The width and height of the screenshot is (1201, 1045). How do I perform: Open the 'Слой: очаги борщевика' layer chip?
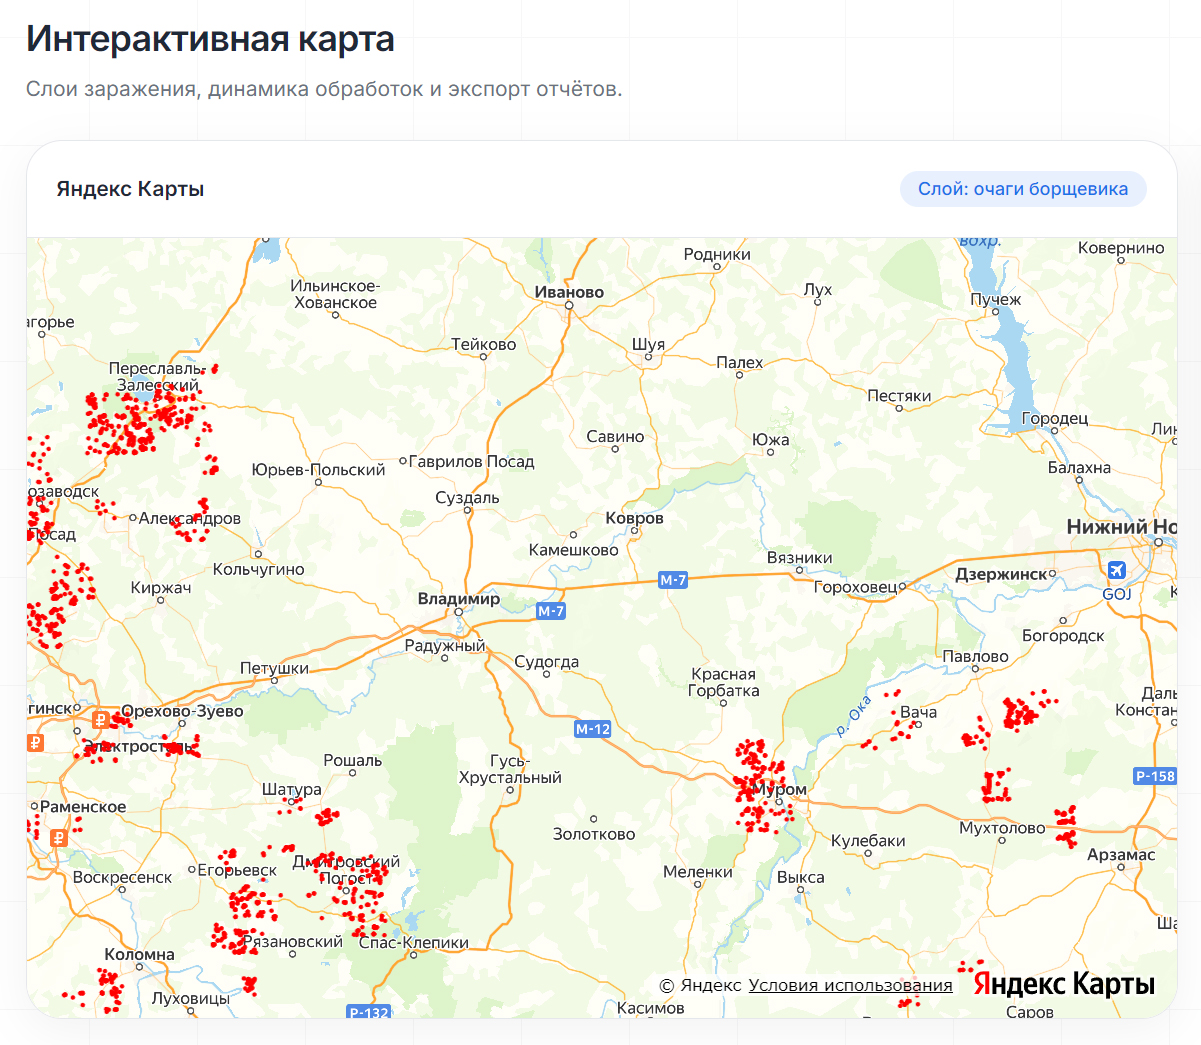point(1023,188)
